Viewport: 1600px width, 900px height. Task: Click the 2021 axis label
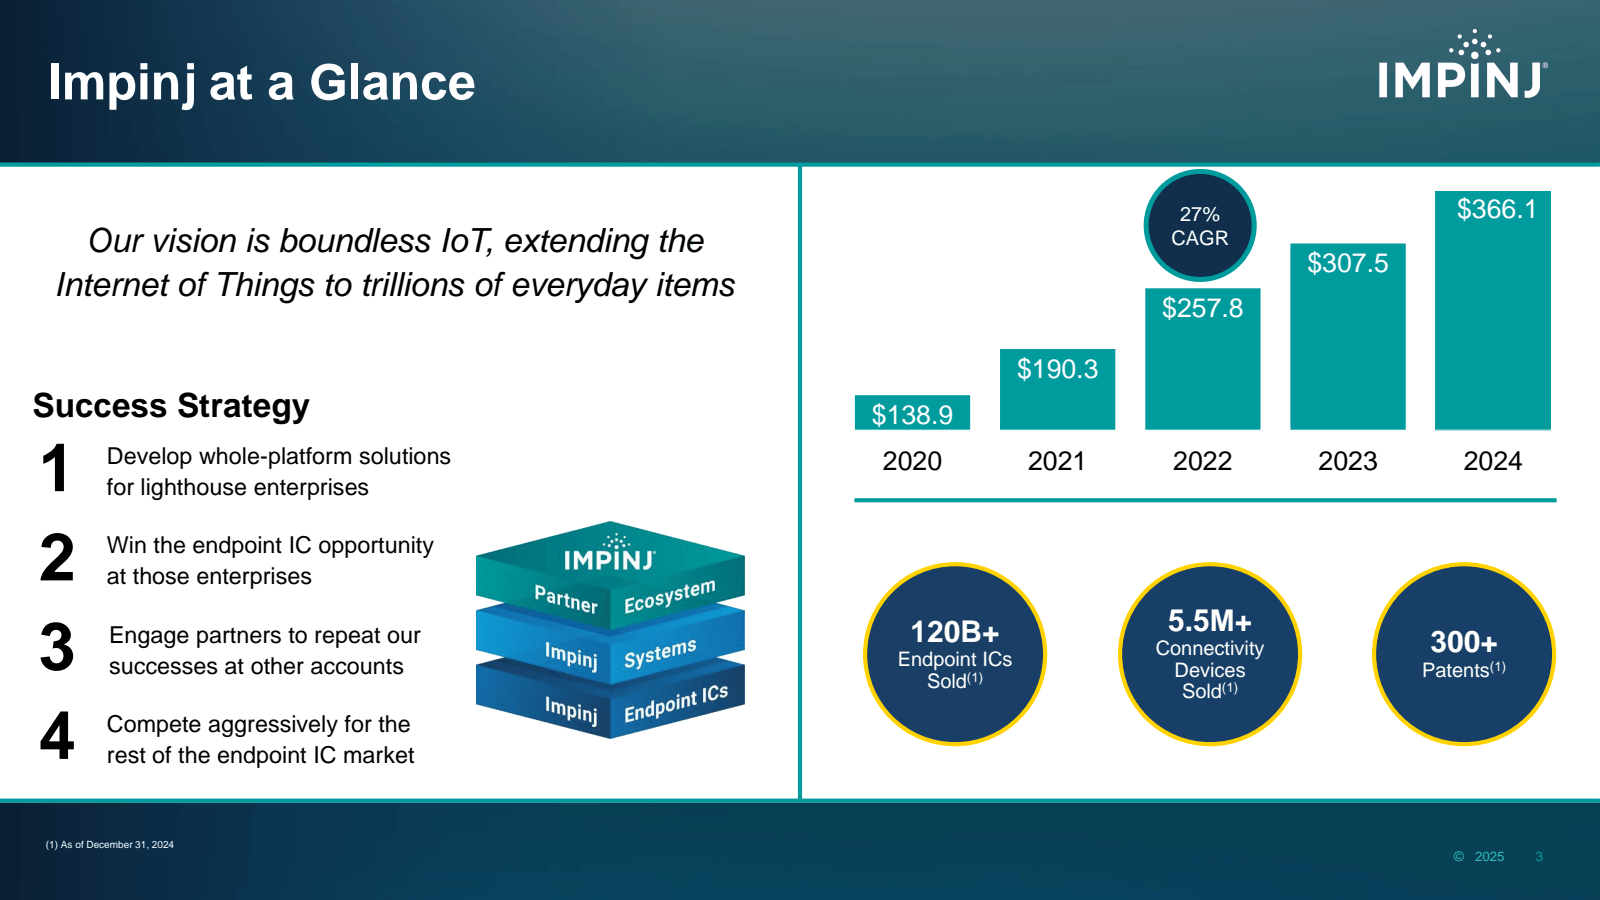pyautogui.click(x=1057, y=461)
